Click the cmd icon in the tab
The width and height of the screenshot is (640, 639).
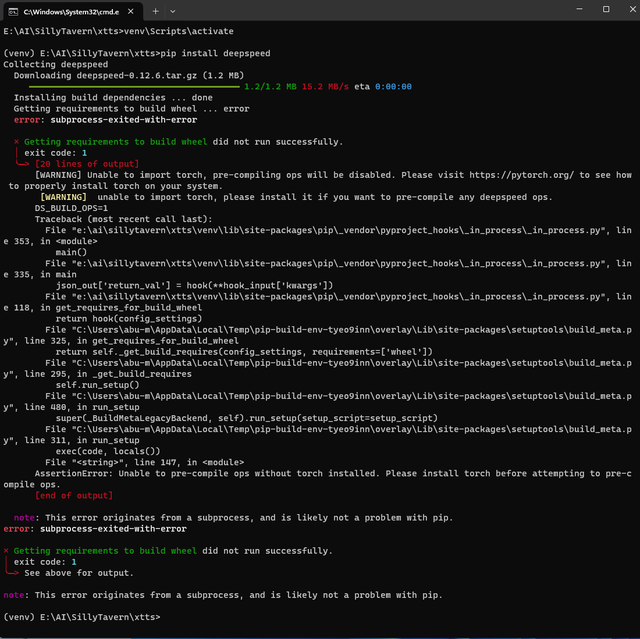tap(13, 12)
